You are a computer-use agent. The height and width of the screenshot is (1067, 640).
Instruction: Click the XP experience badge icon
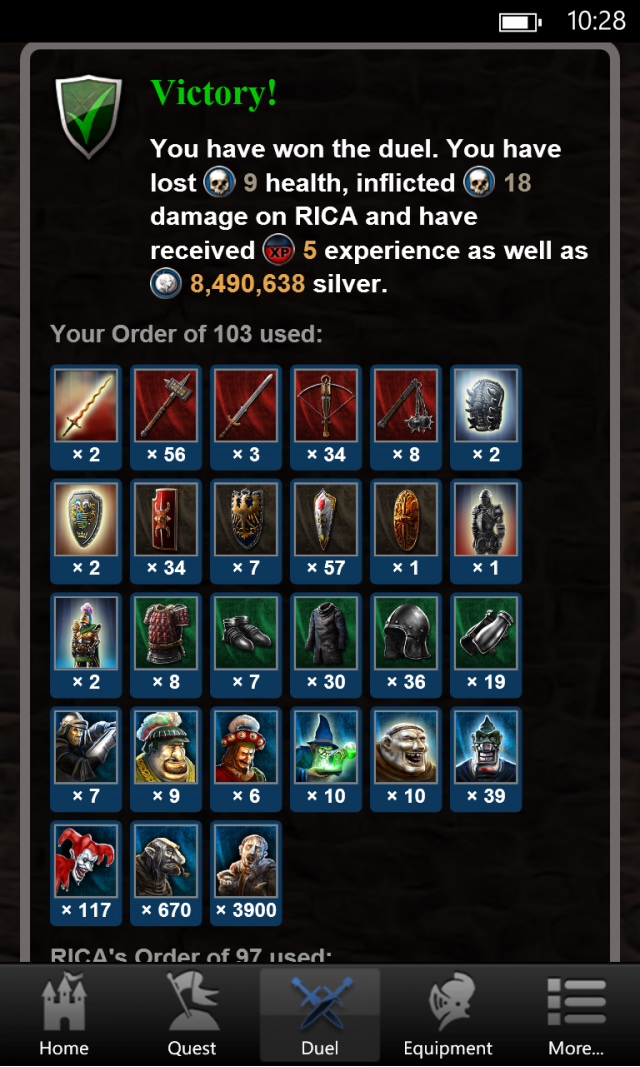279,250
